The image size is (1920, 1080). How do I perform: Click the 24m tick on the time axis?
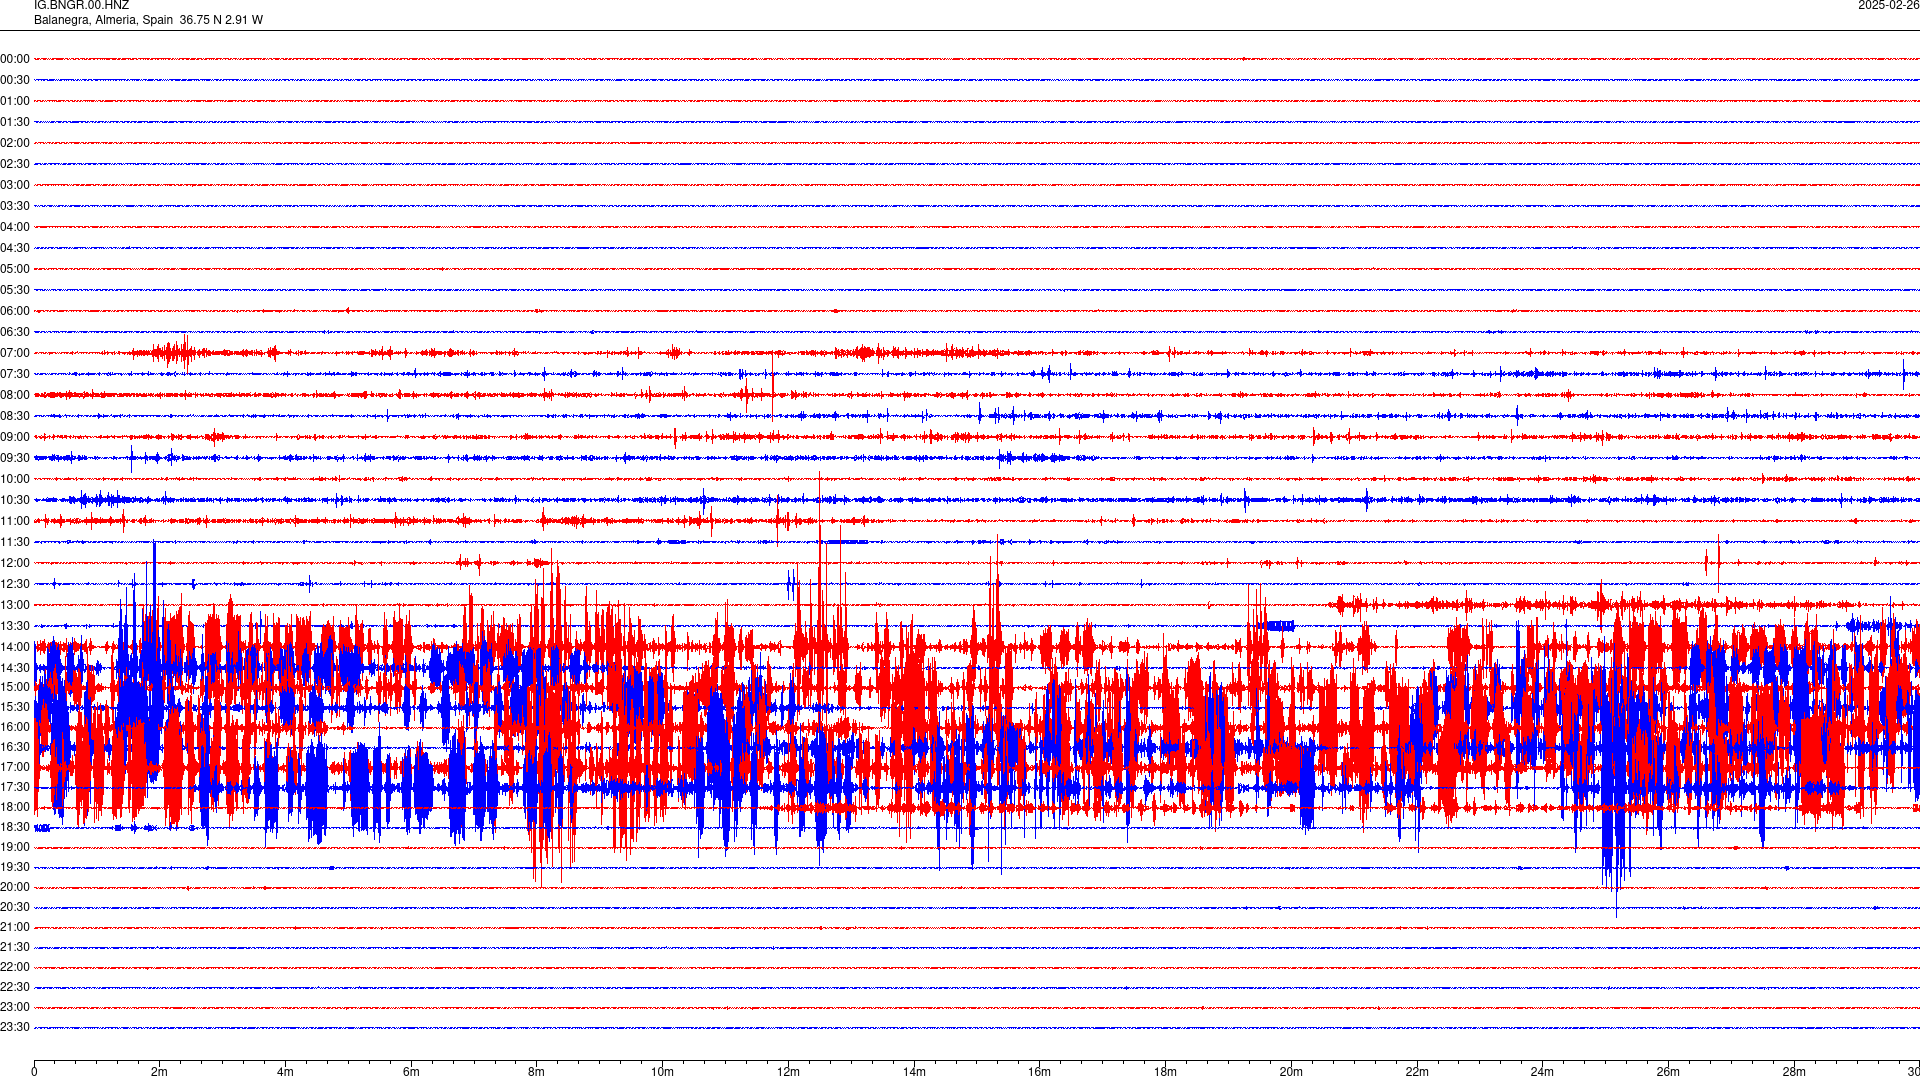(x=1542, y=1072)
